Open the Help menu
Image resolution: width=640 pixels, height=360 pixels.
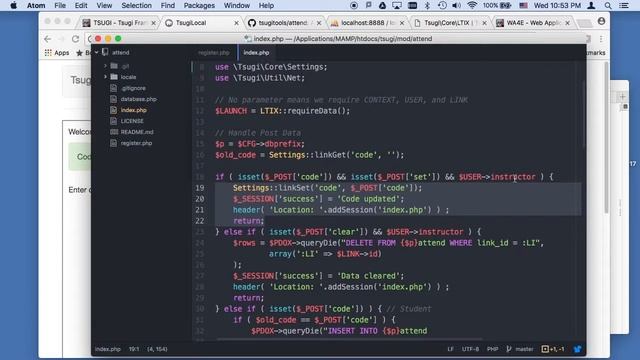(266, 5)
